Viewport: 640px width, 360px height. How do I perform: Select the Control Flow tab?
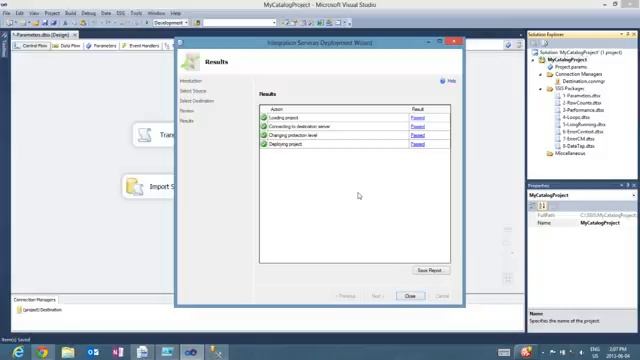coord(31,46)
